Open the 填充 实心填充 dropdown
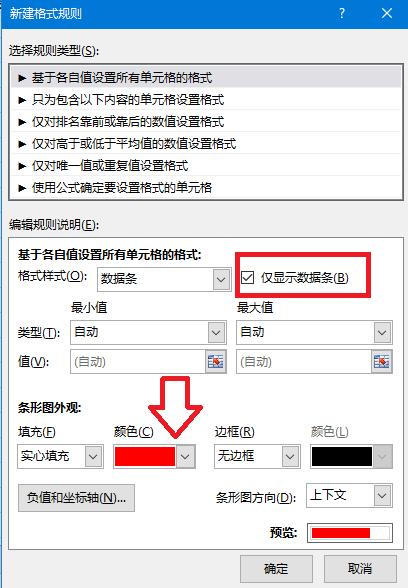Screen dimensions: 408x588 (x=60, y=456)
